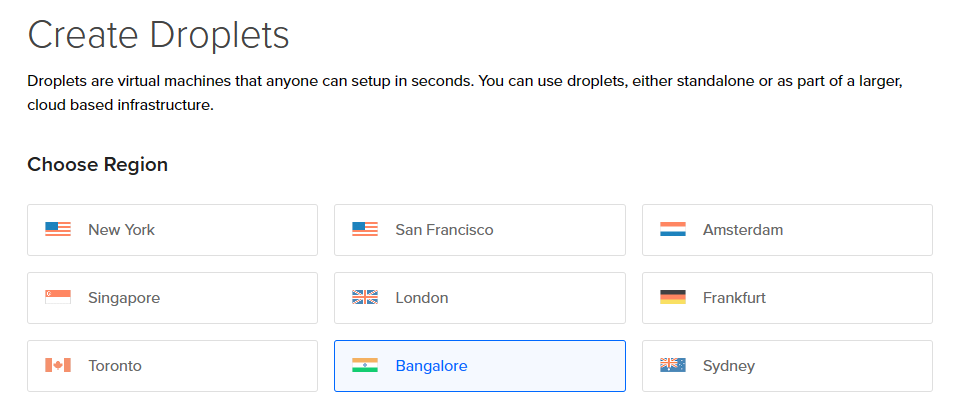Select the Singapore region label

[x=124, y=298]
